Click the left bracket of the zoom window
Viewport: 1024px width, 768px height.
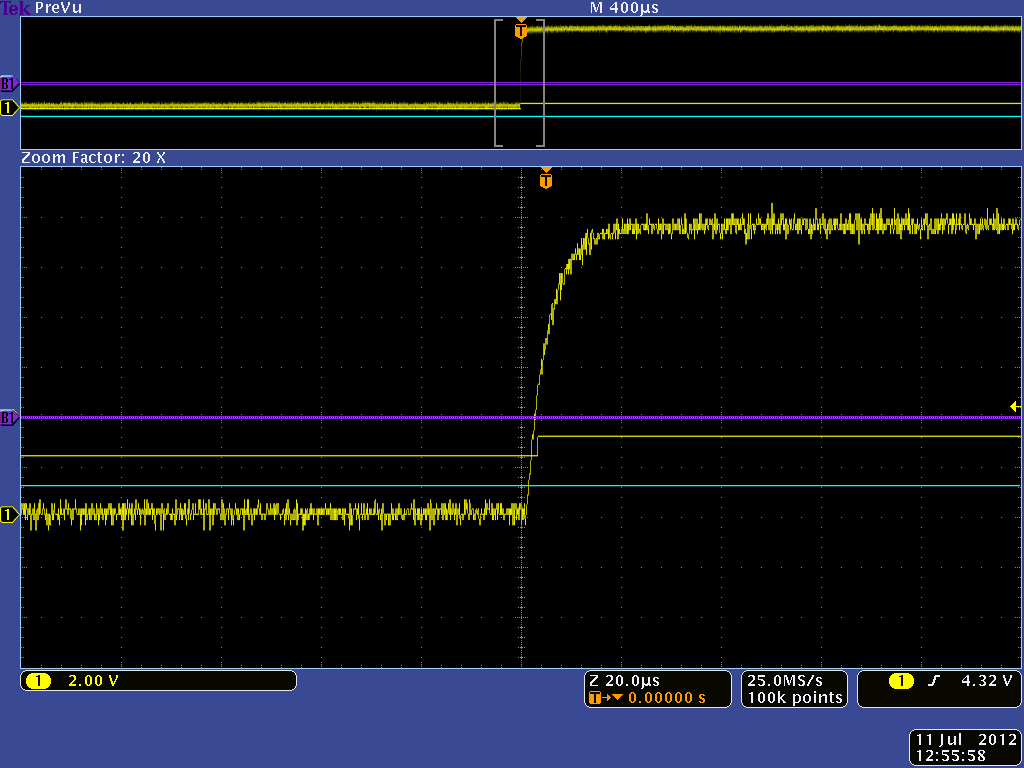tap(498, 83)
